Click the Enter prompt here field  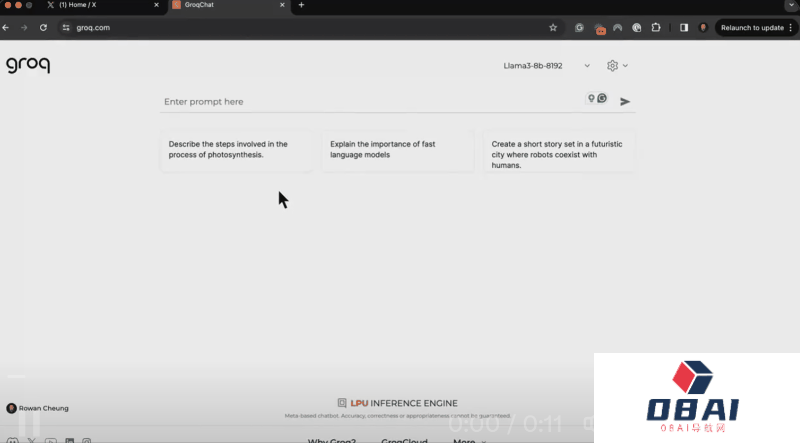[370, 101]
